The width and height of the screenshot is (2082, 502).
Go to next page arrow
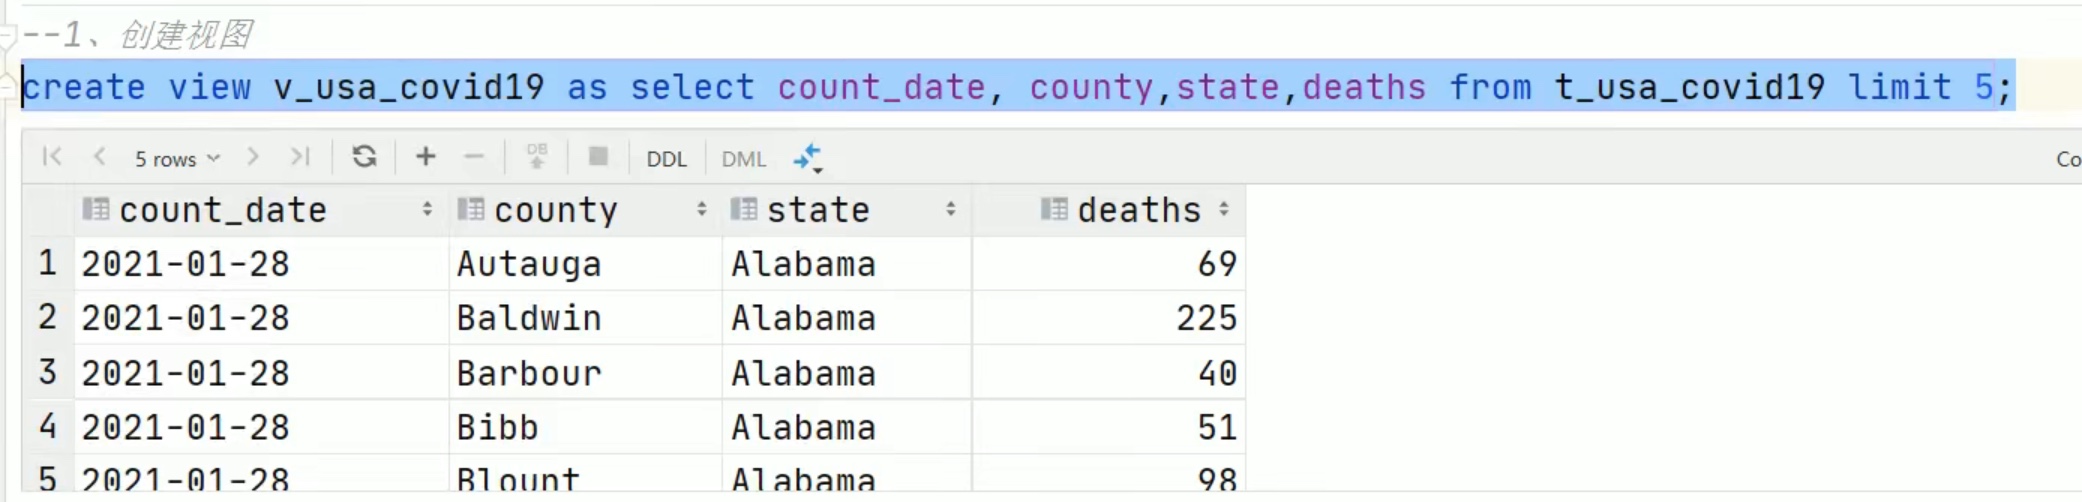253,157
